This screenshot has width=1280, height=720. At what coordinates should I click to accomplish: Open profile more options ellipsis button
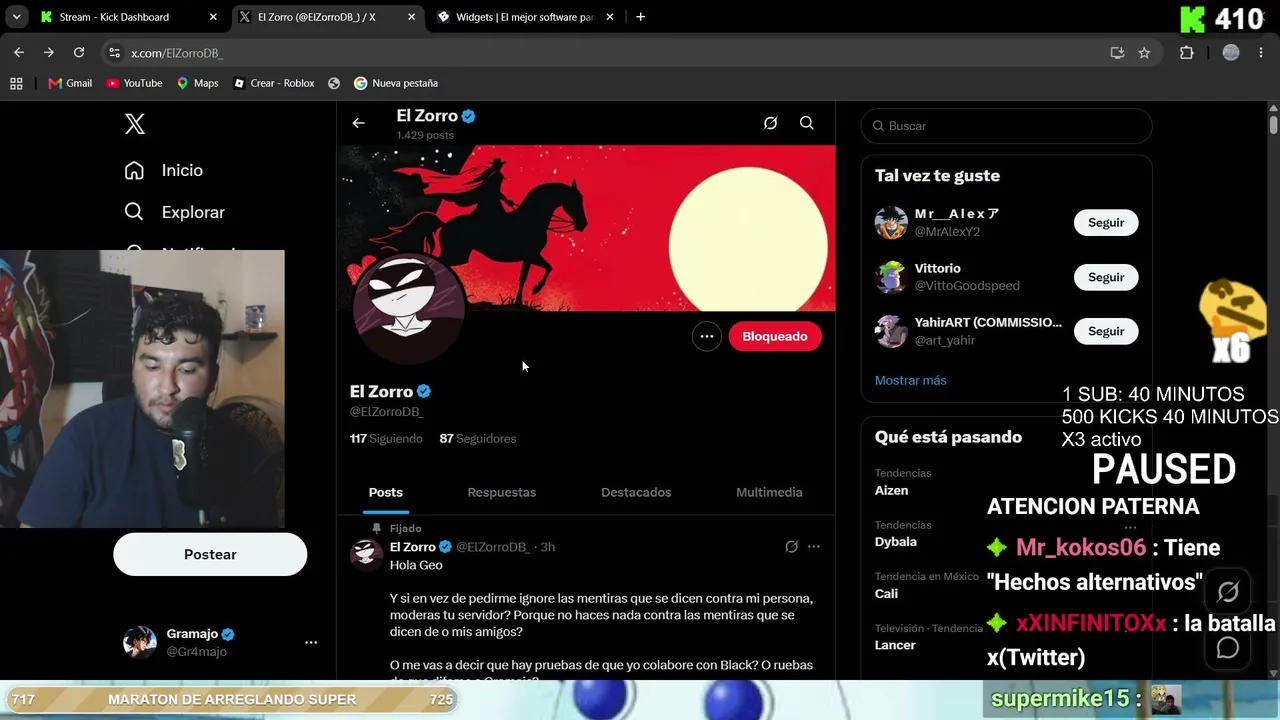[x=707, y=336]
